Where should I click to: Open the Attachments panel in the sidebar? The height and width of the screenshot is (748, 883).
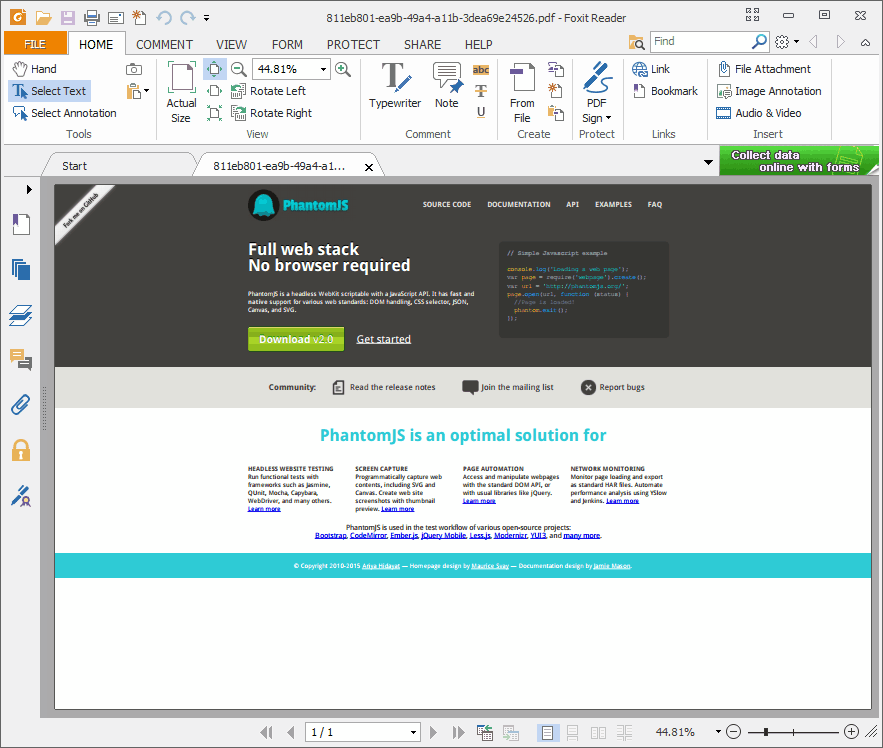pyautogui.click(x=21, y=404)
